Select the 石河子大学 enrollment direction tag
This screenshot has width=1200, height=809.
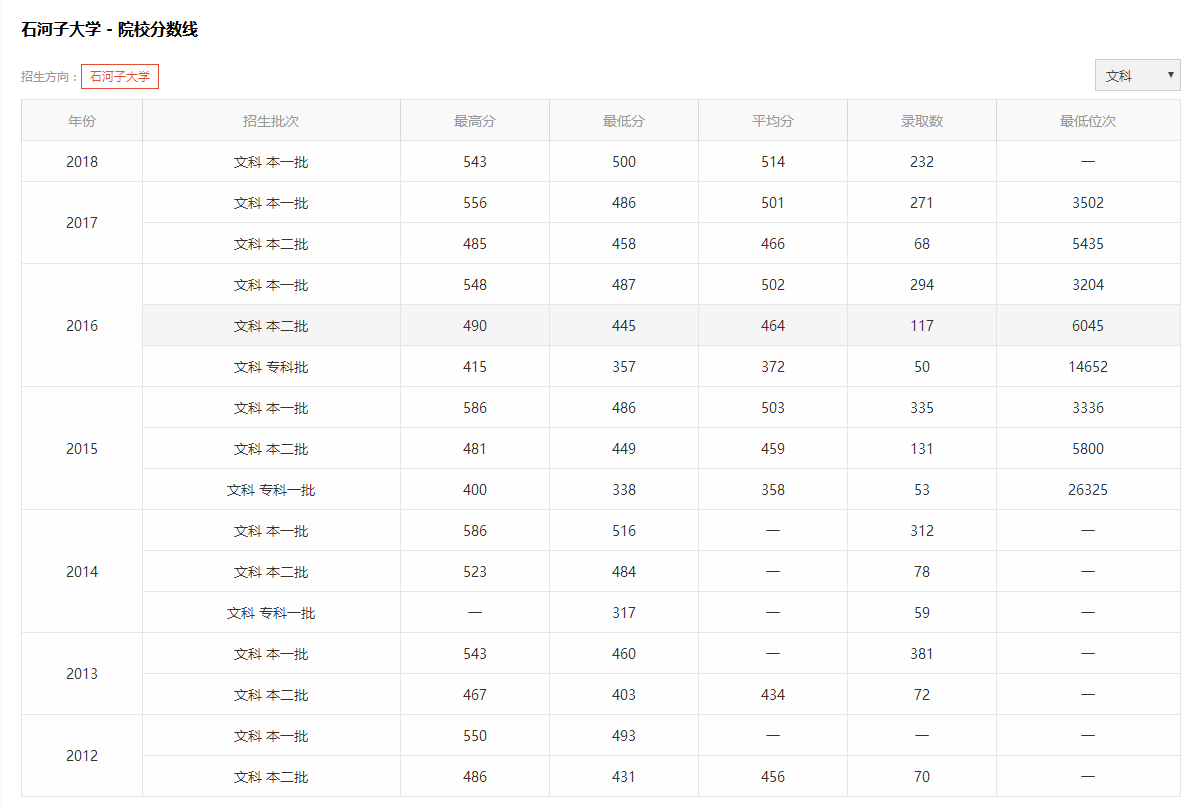(x=120, y=76)
